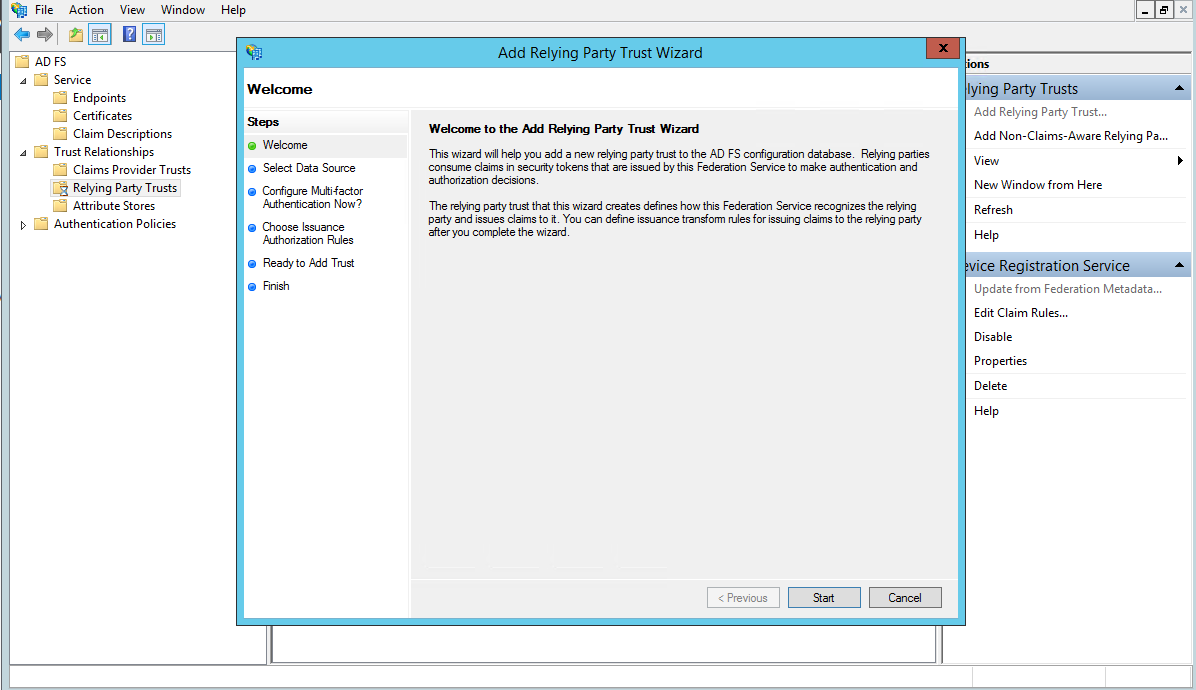
Task: Click the Configure Multi-factor Authentication Now? step
Action: tap(313, 197)
